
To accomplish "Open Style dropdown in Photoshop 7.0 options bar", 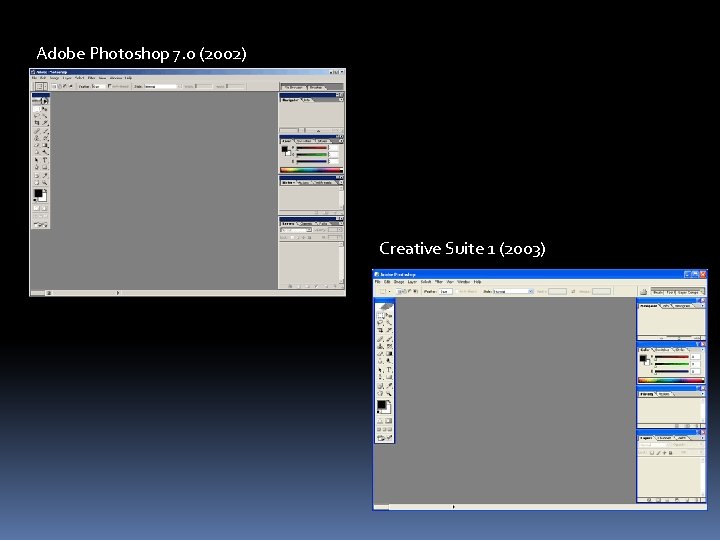I will [x=163, y=87].
